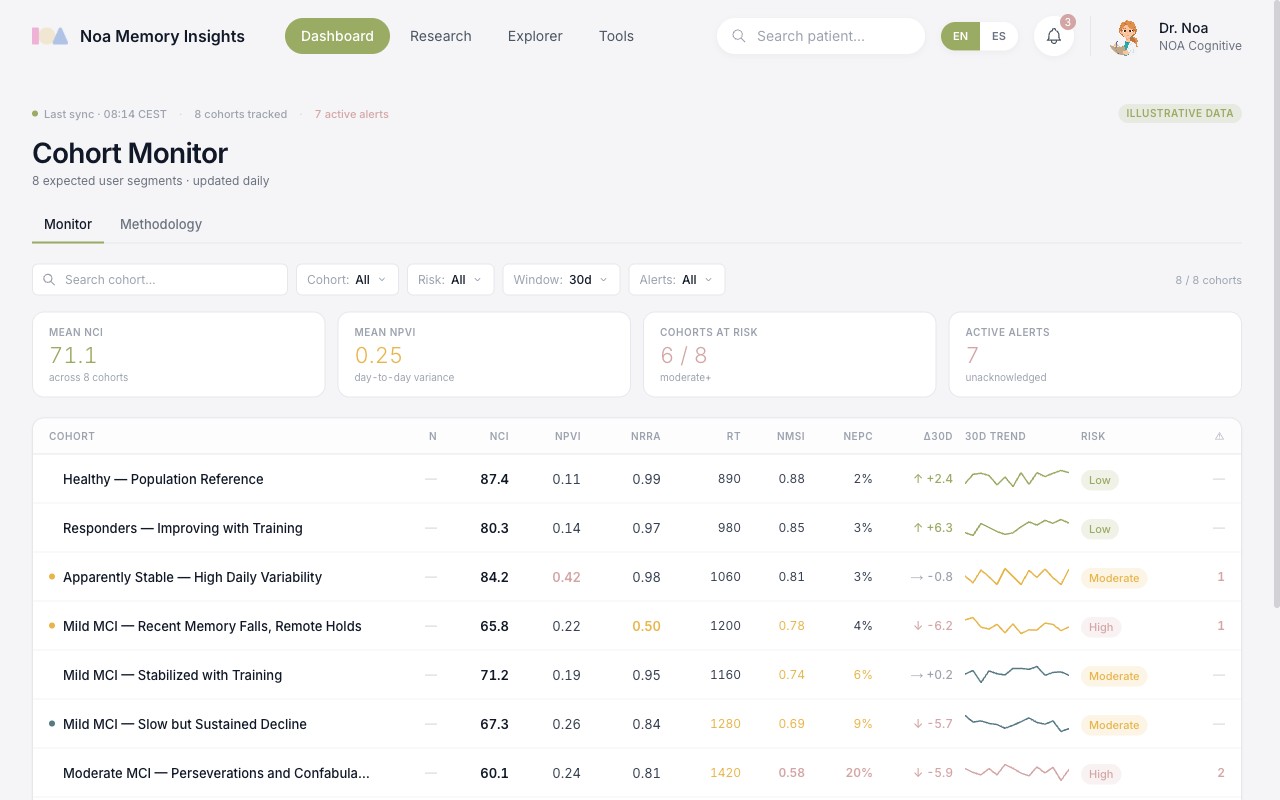
Task: Click Dr. Noa's profile avatar
Action: [x=1127, y=37]
